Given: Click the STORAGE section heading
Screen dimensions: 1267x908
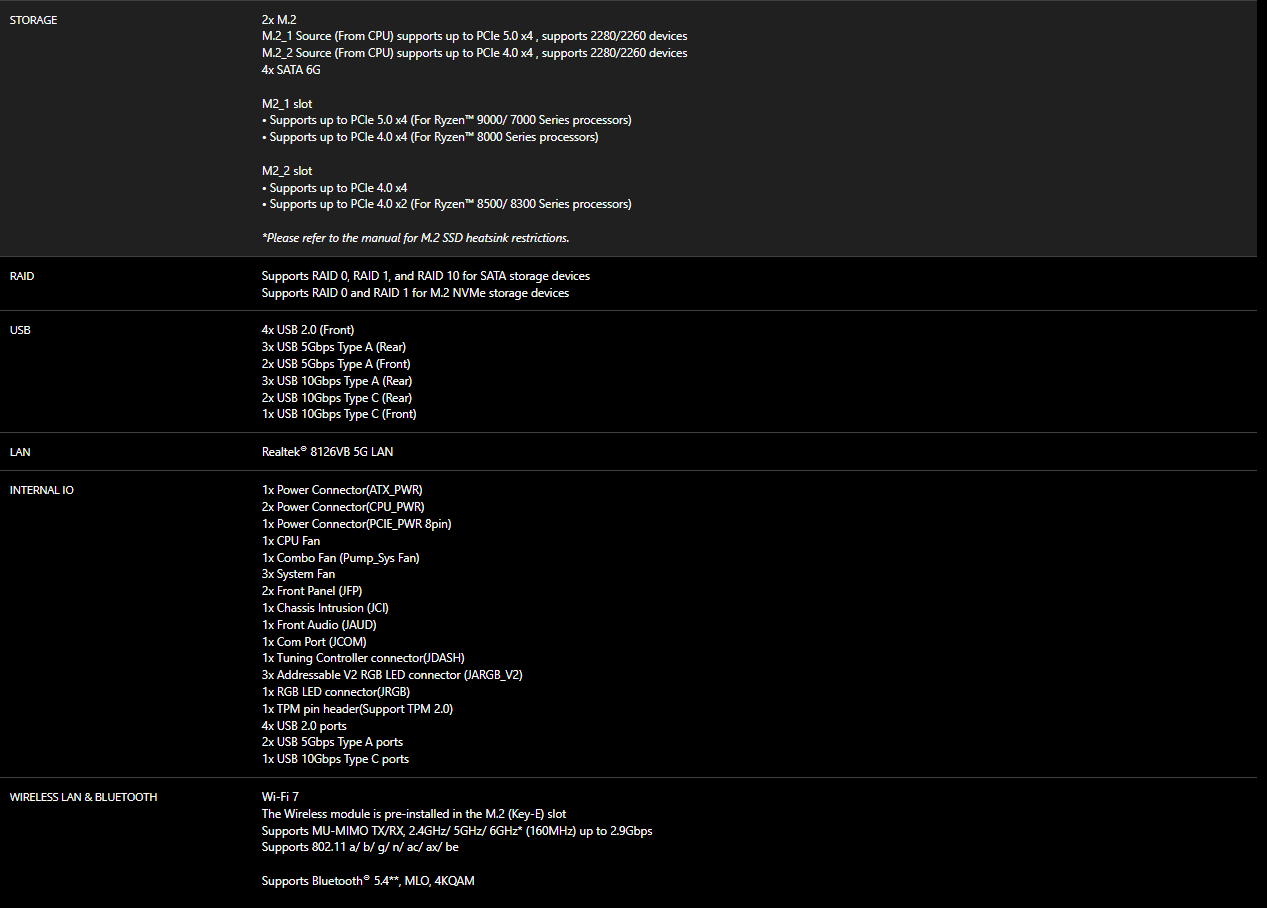Looking at the screenshot, I should [x=33, y=20].
